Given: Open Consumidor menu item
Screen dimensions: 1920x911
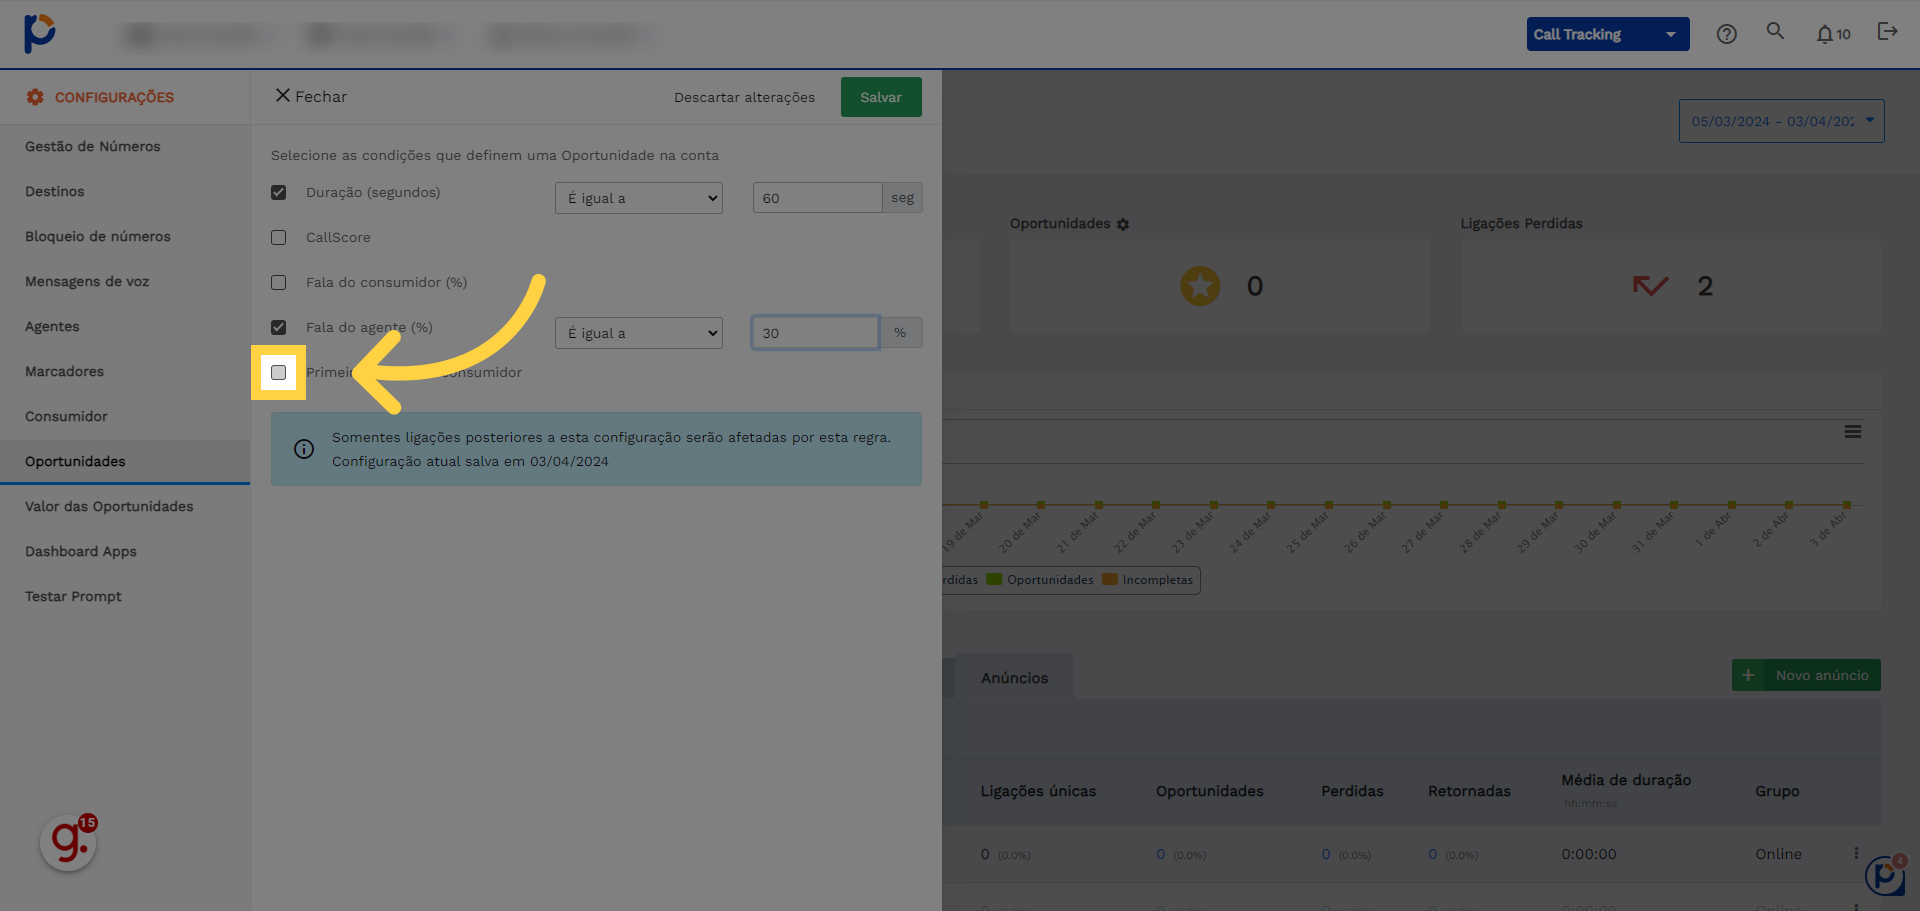Looking at the screenshot, I should (125, 416).
